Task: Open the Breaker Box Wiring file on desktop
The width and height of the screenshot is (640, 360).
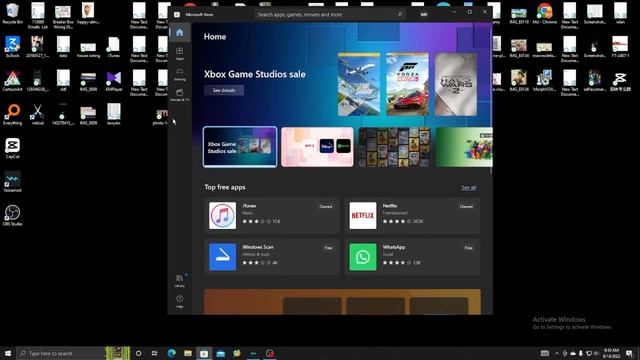Action: point(63,16)
